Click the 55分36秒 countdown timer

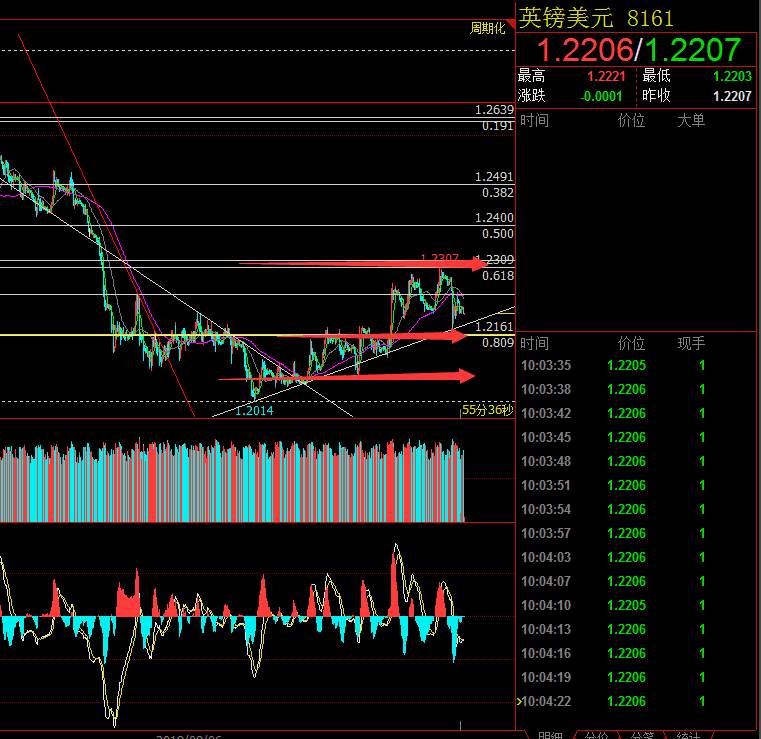(487, 410)
